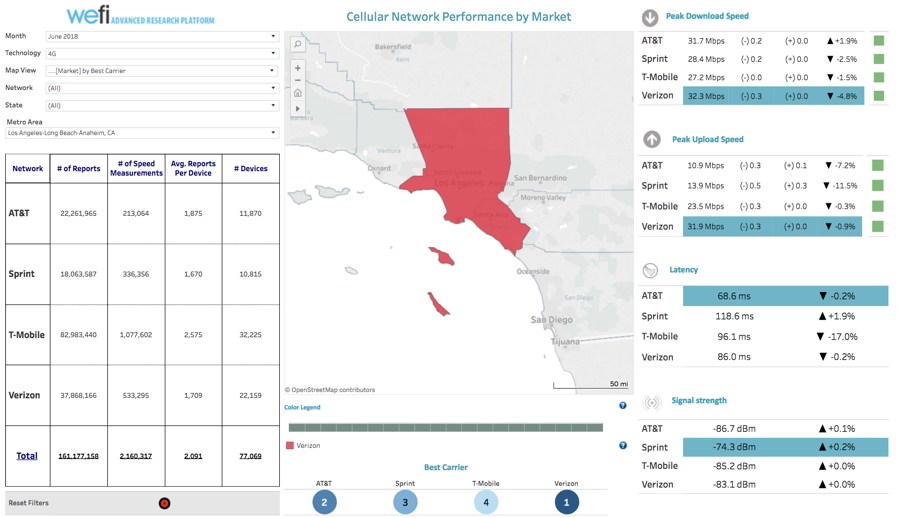Click highlighted Sprint -74.3 dBm signal strength

tap(734, 447)
